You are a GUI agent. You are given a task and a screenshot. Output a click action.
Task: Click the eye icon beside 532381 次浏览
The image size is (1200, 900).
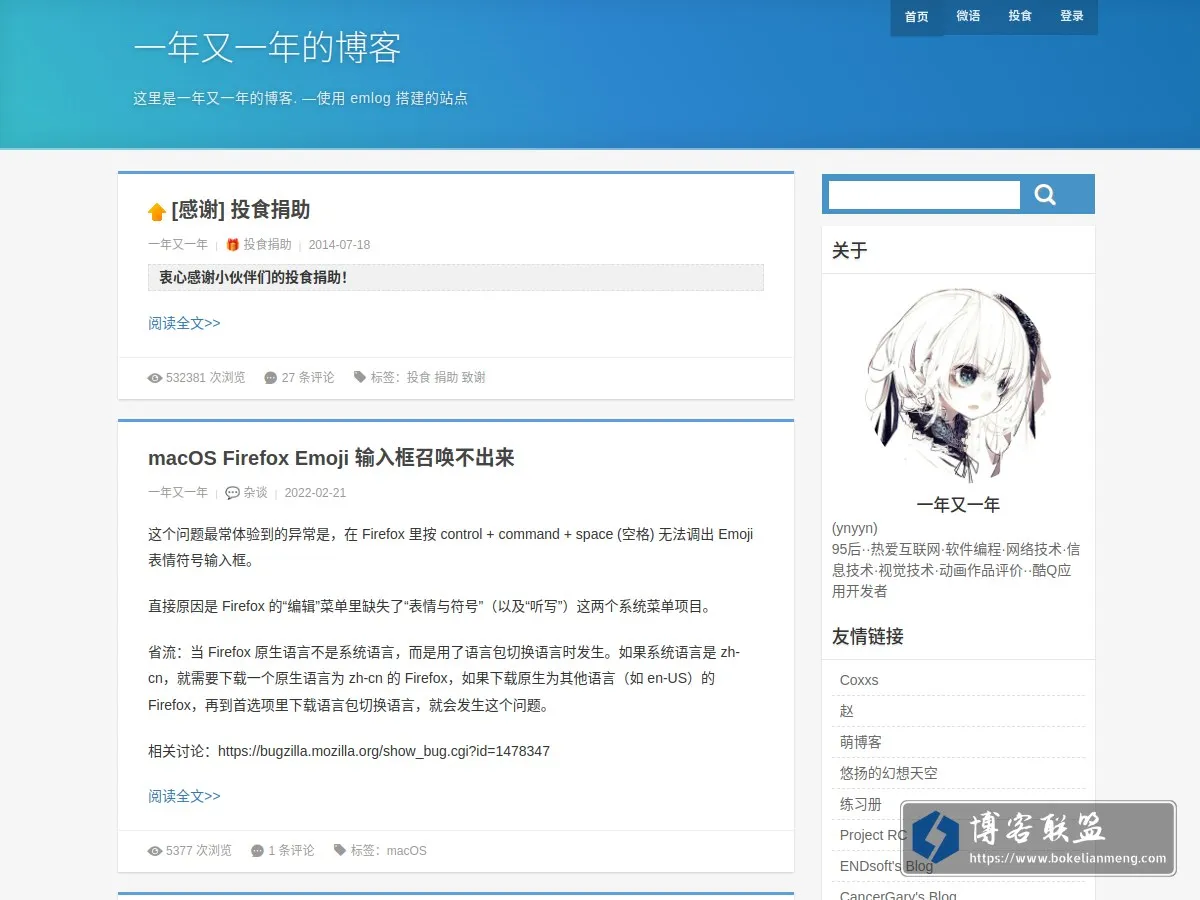click(x=155, y=378)
